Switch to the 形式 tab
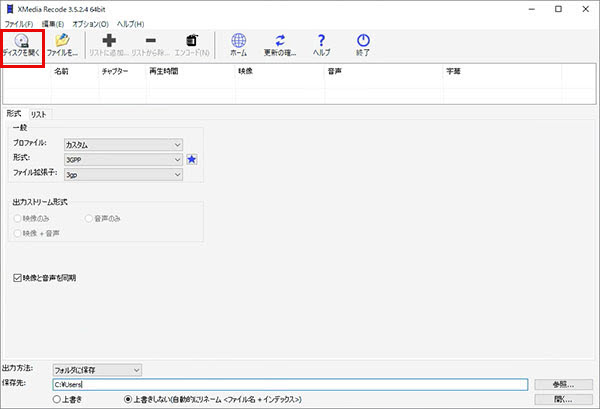 coord(14,114)
